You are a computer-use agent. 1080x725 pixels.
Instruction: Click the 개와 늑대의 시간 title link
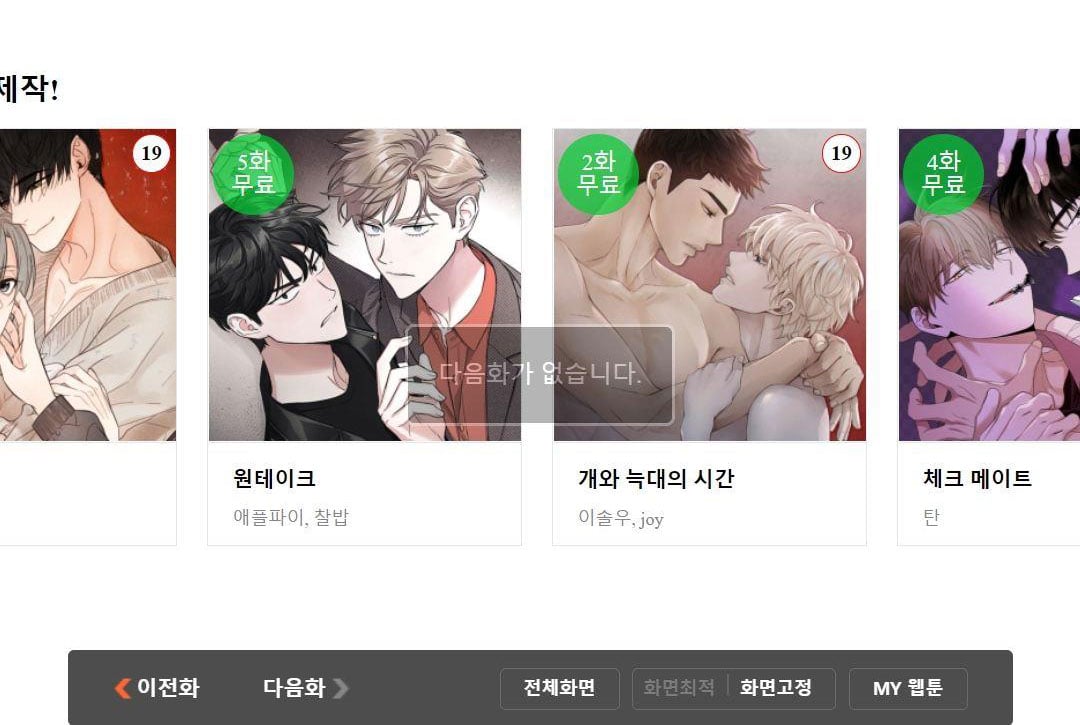tap(656, 478)
